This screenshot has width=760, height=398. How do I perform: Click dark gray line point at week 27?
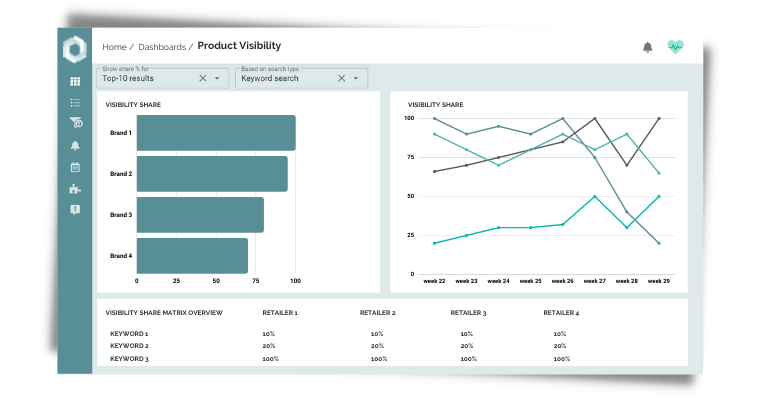[595, 118]
